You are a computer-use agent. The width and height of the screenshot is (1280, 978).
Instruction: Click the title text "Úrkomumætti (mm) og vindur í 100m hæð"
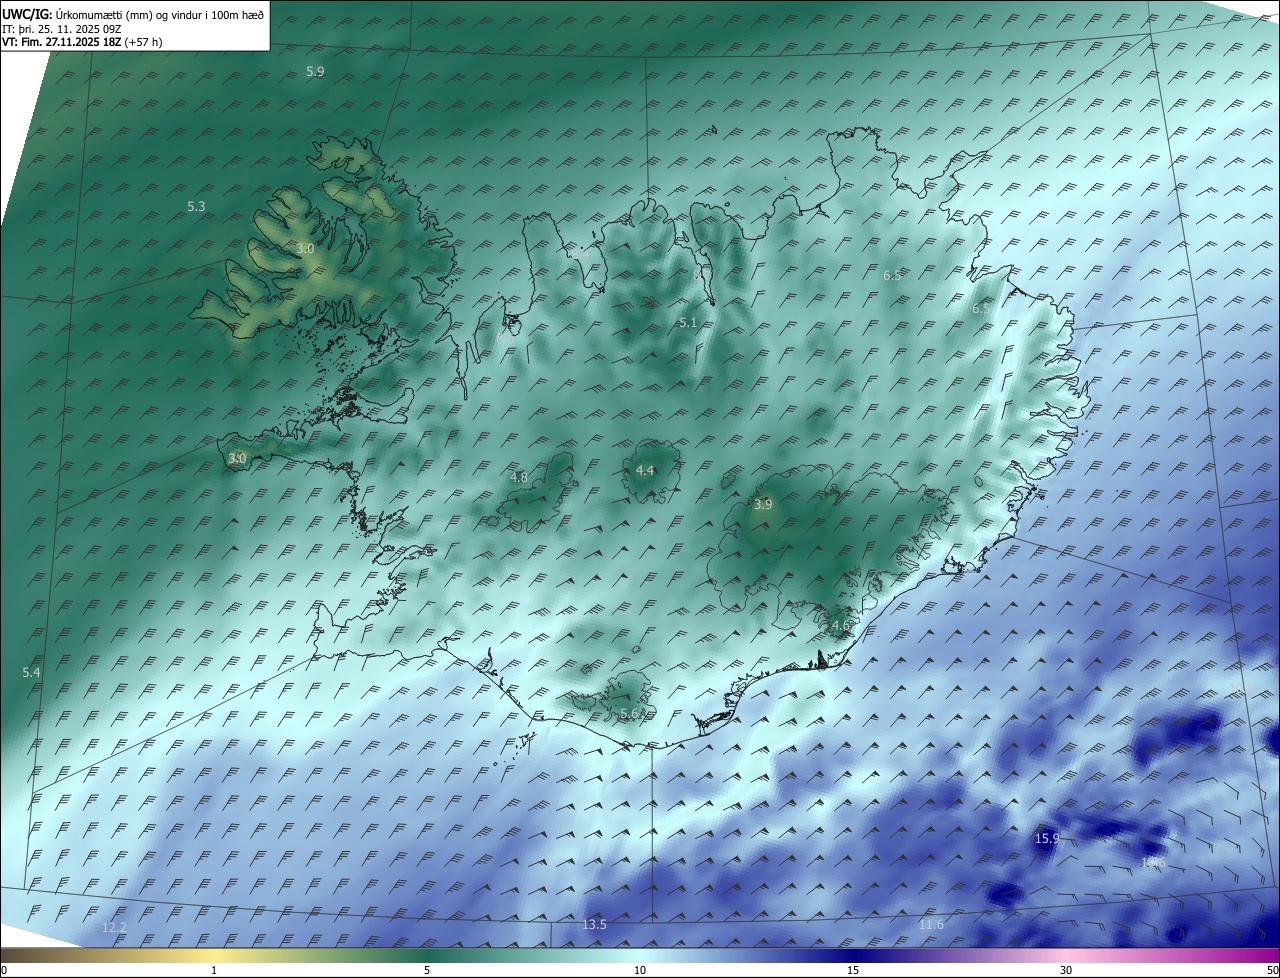click(162, 15)
